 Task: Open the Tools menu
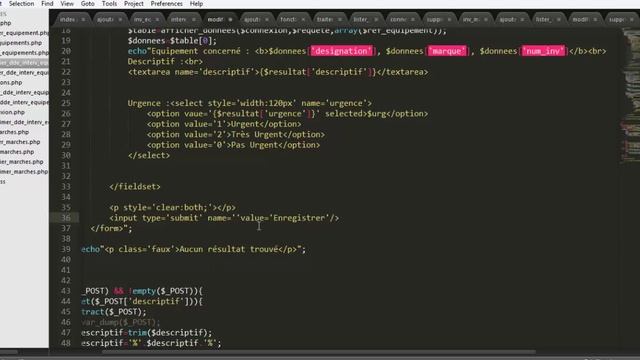pyautogui.click(x=109, y=4)
